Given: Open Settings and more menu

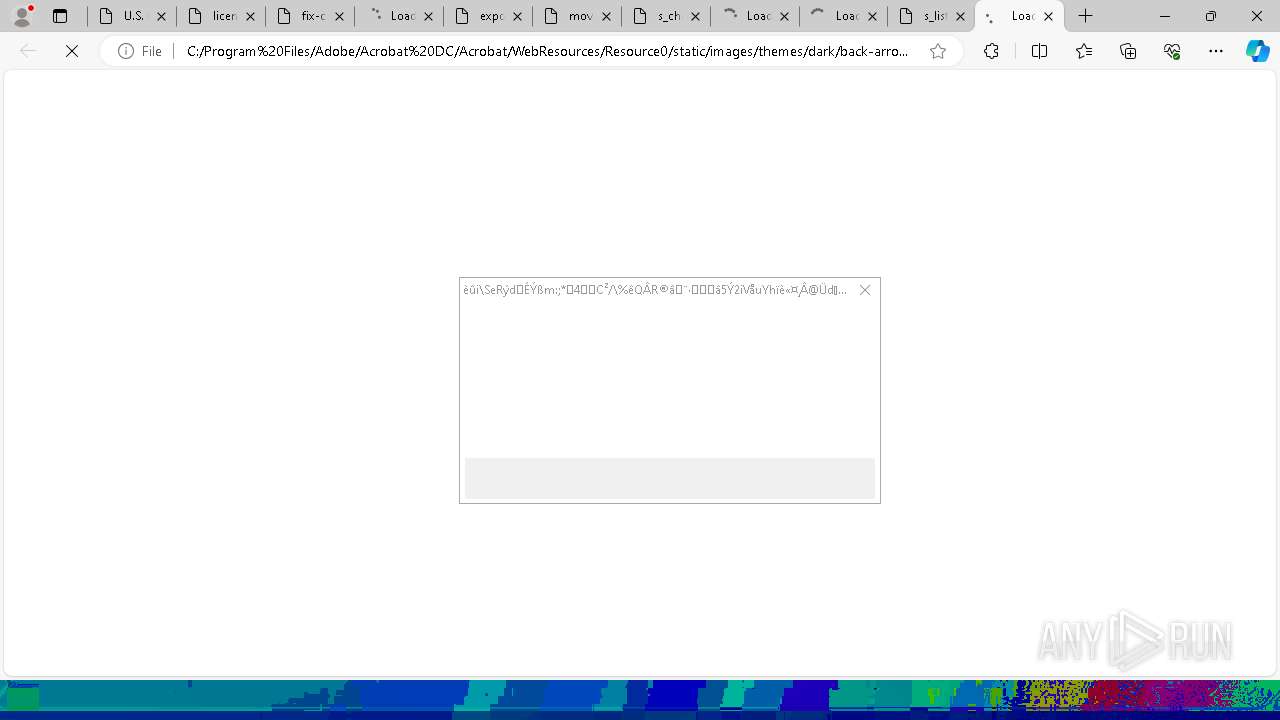Looking at the screenshot, I should [x=1216, y=51].
